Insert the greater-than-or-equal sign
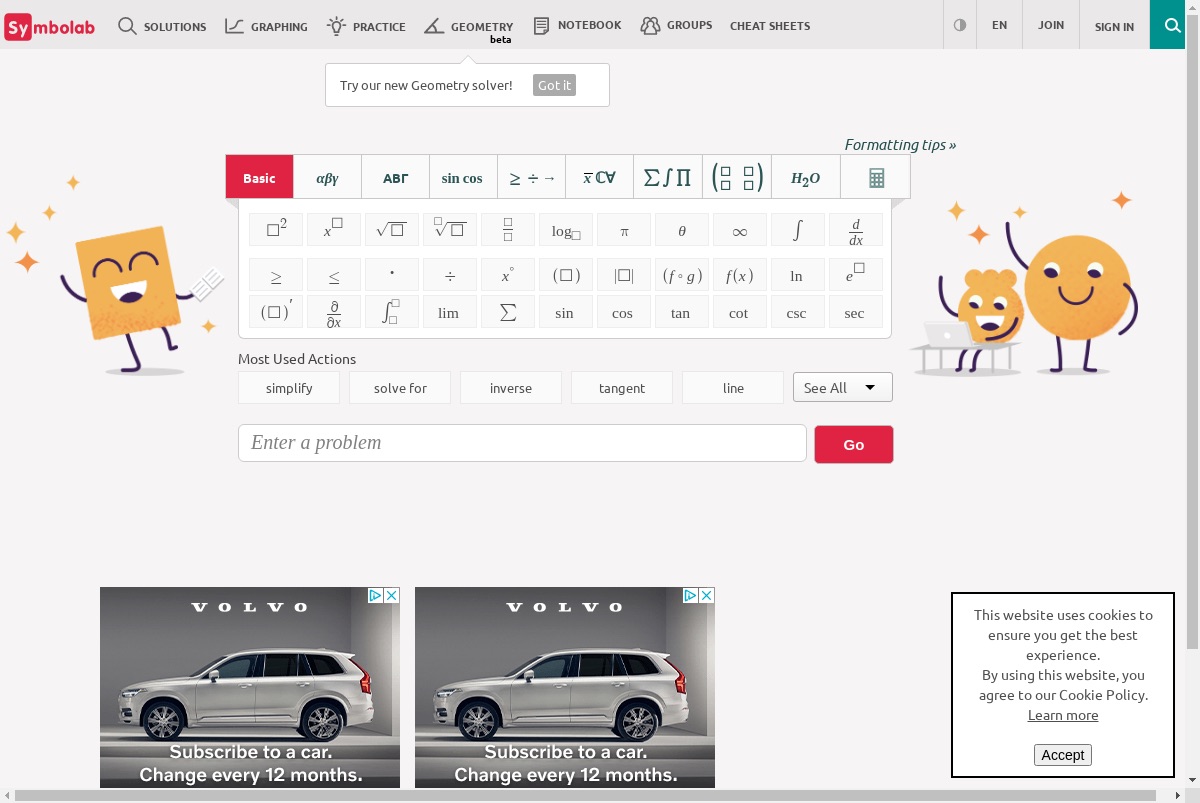Image resolution: width=1200 pixels, height=803 pixels. tap(276, 276)
